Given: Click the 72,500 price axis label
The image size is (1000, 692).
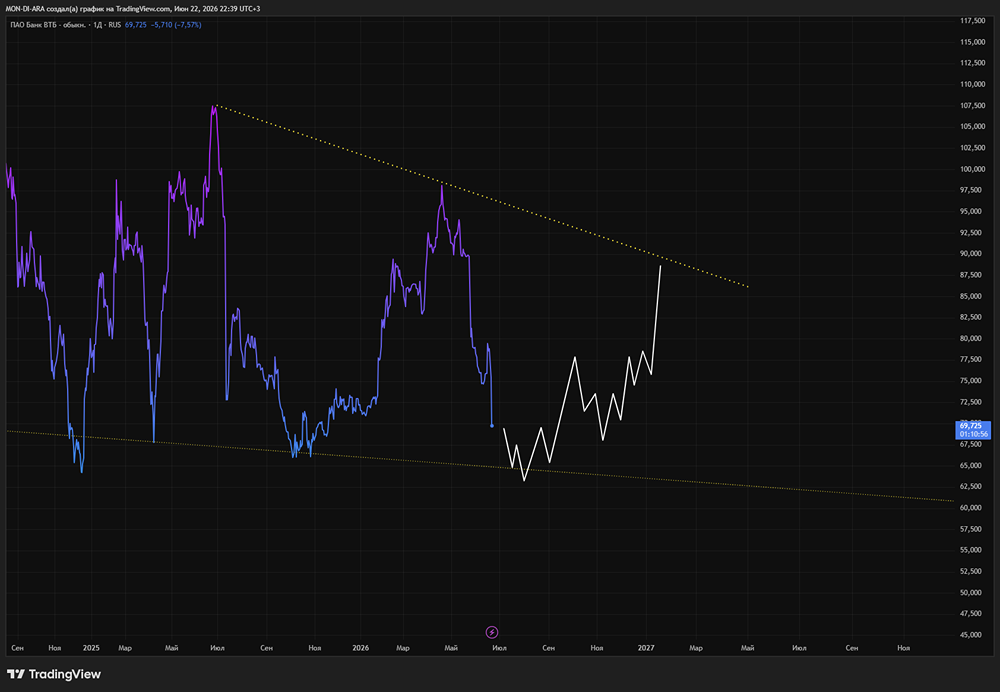Looking at the screenshot, I should pos(971,402).
